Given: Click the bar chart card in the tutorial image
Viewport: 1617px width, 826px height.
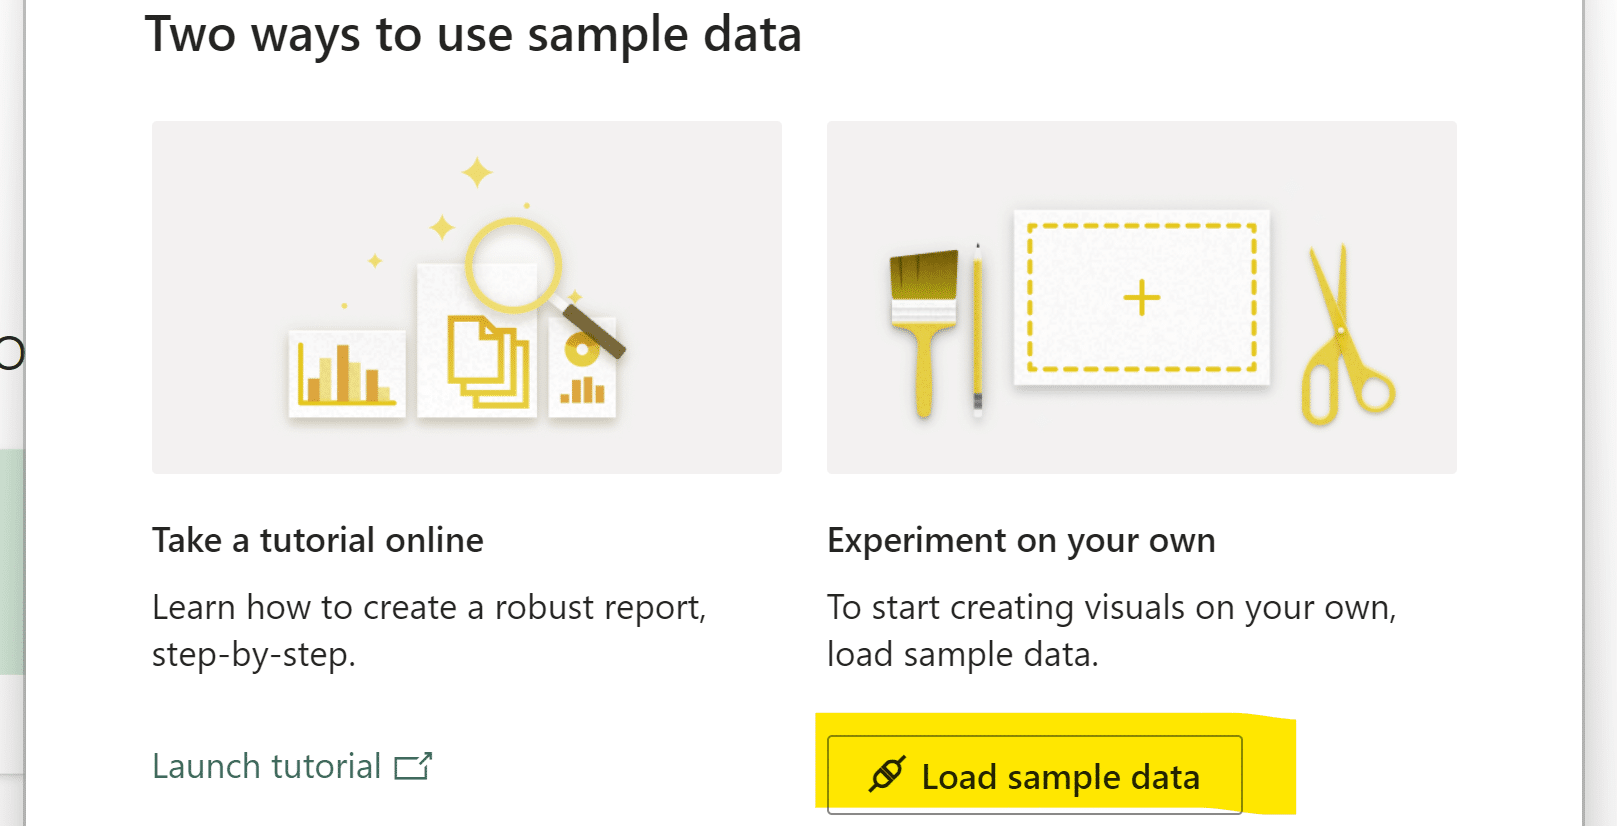Looking at the screenshot, I should tap(346, 374).
